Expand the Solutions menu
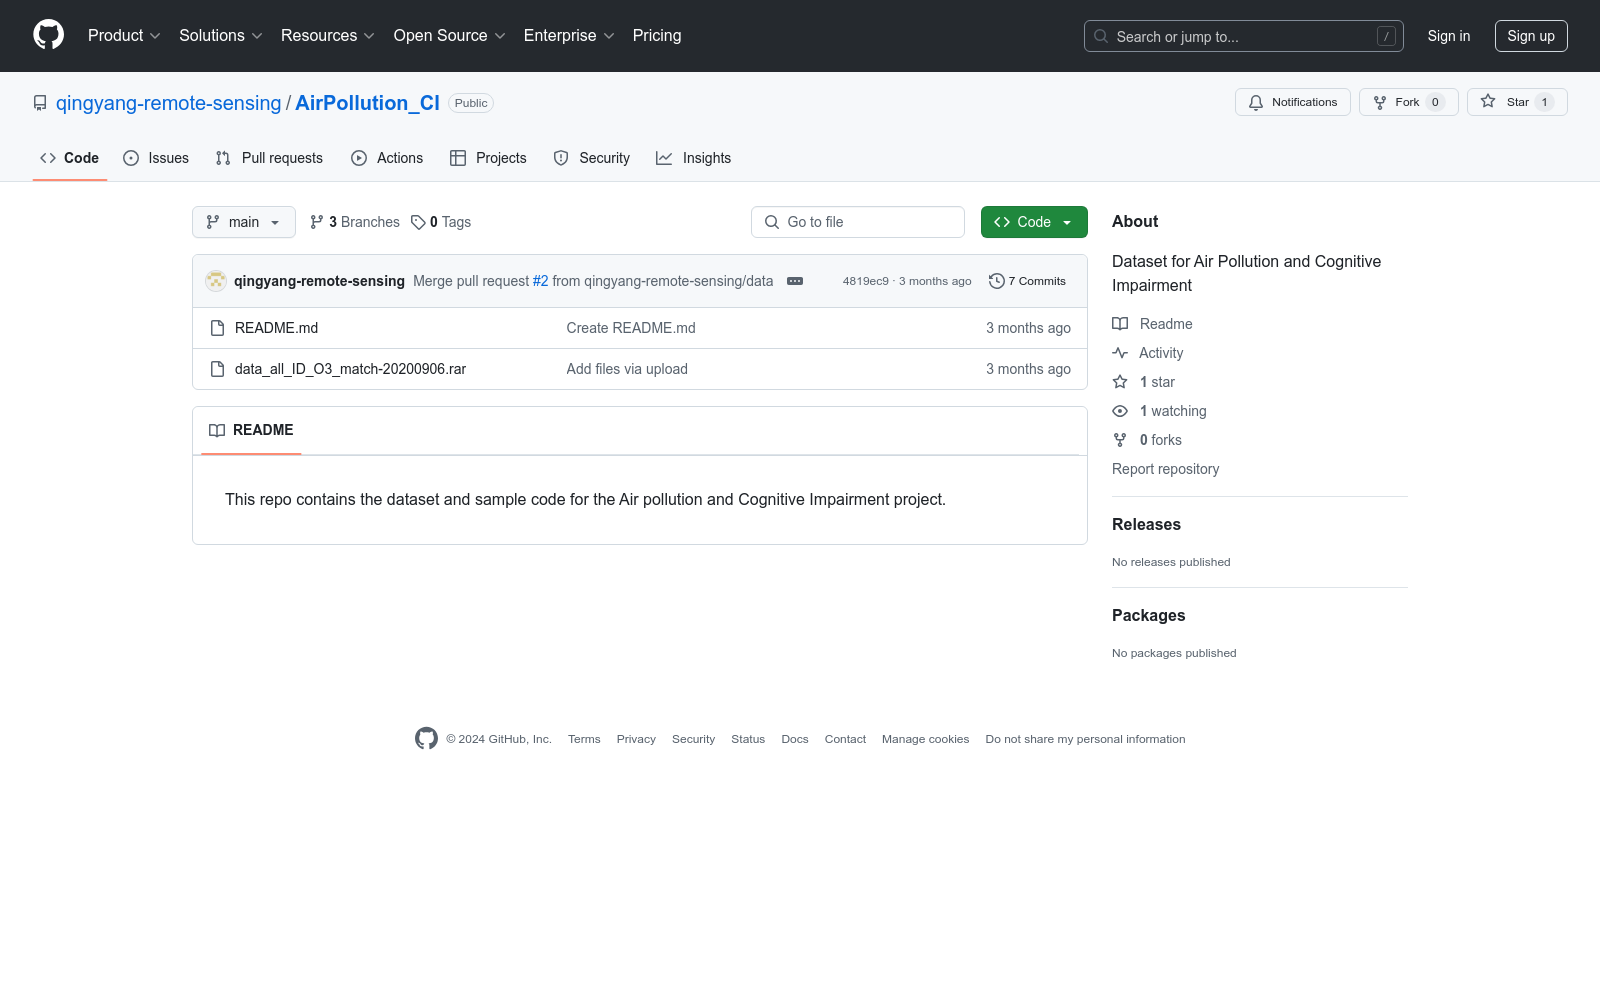Viewport: 1600px width, 1000px height. coord(221,36)
